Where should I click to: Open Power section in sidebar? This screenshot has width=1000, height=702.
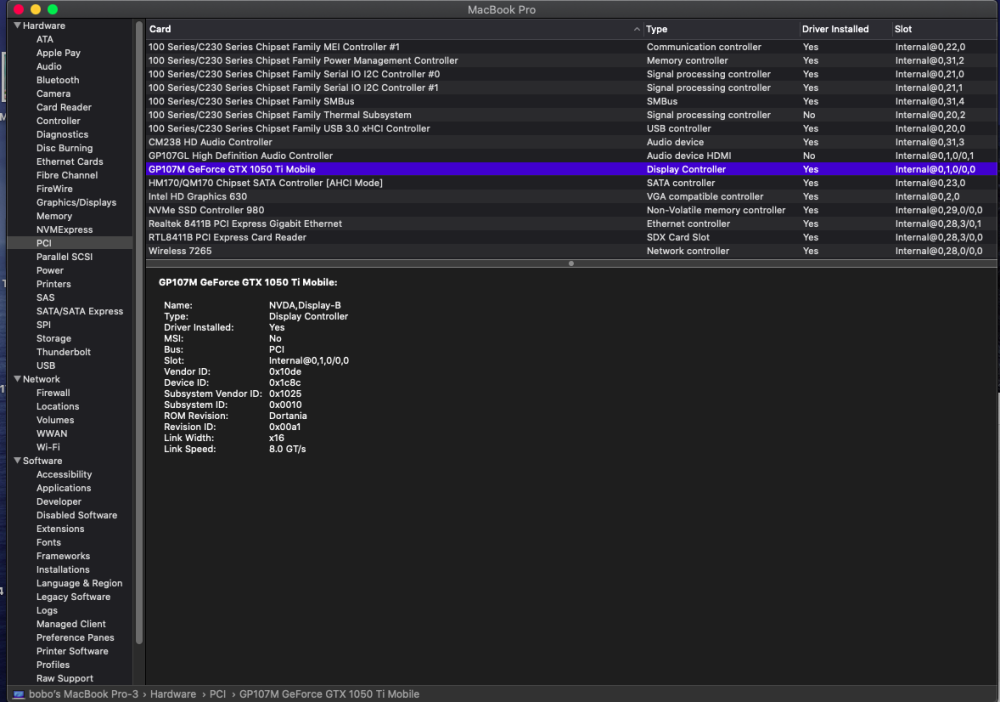pos(49,270)
